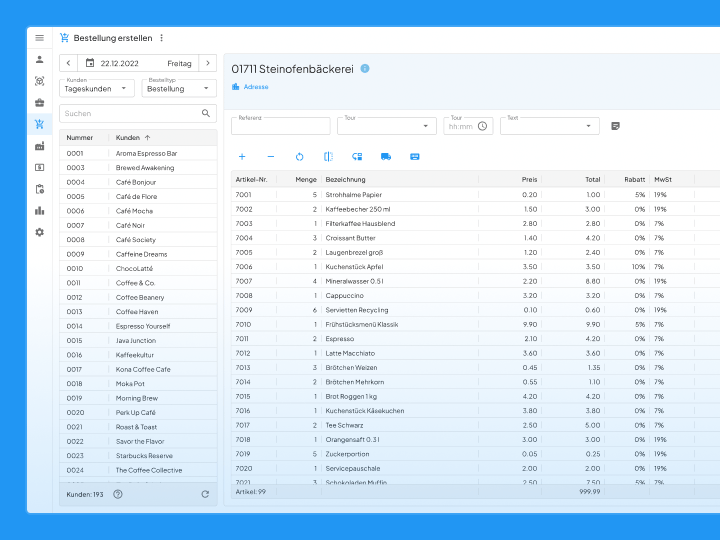Click the Adresse link
This screenshot has width=720, height=540.
pos(256,87)
